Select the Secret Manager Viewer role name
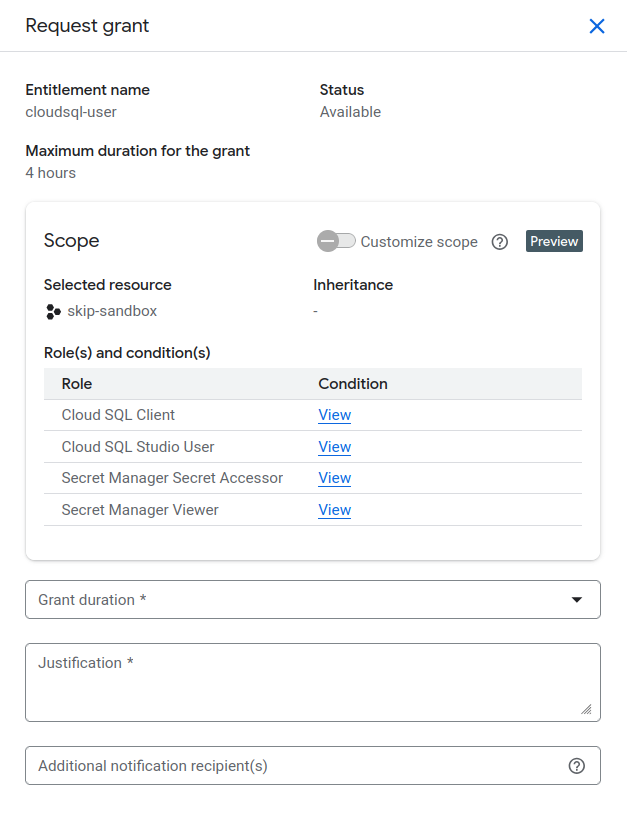This screenshot has height=814, width=627. point(140,510)
